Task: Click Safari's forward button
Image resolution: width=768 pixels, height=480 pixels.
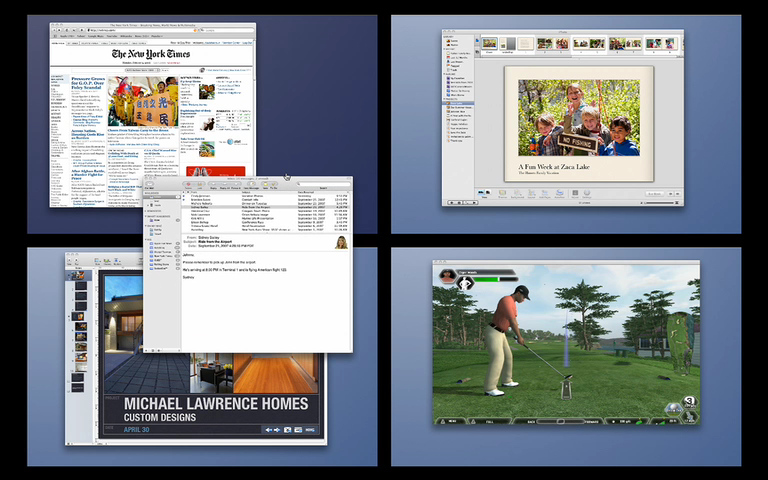Action: pyautogui.click(x=59, y=30)
